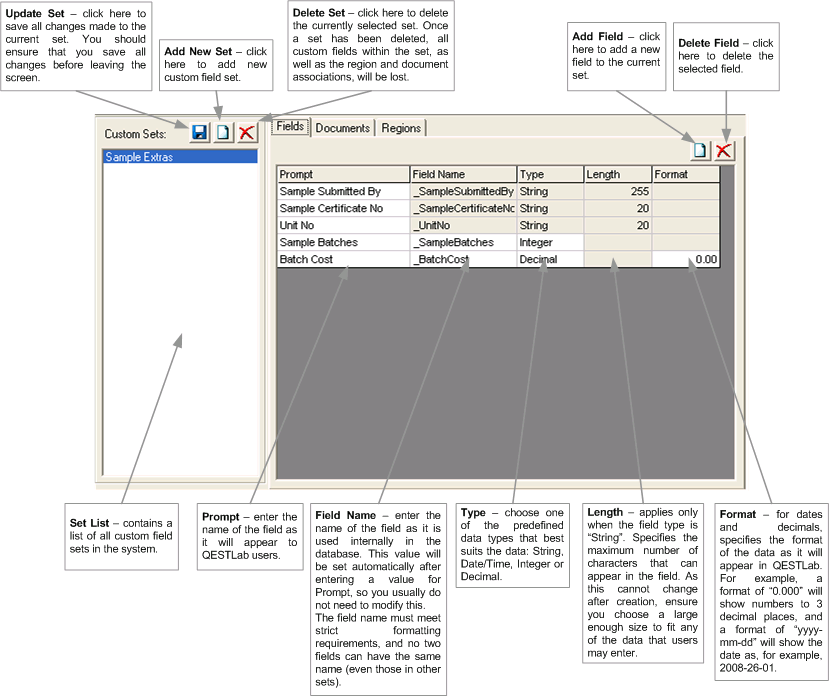Screen dimensions: 829x696
Task: Click the Delete Field red X icon
Action: coord(724,150)
